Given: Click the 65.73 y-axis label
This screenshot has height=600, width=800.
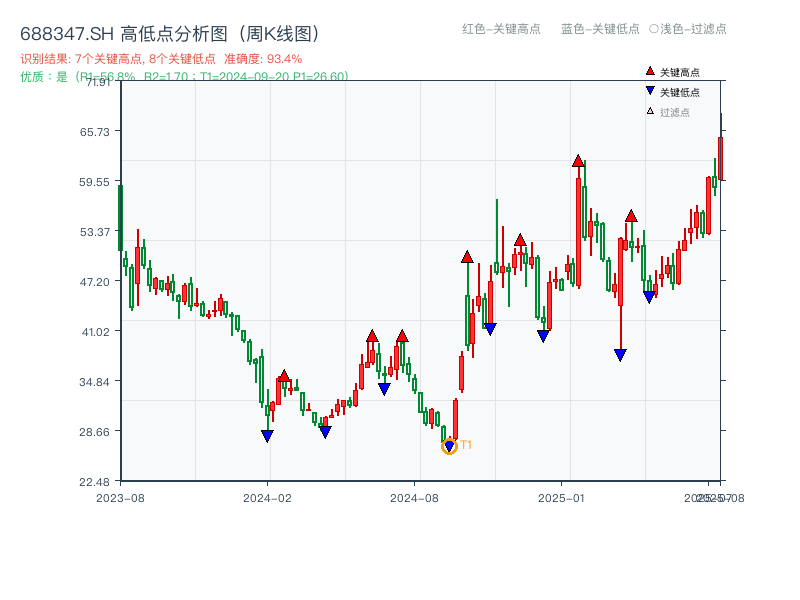Looking at the screenshot, I should [94, 132].
